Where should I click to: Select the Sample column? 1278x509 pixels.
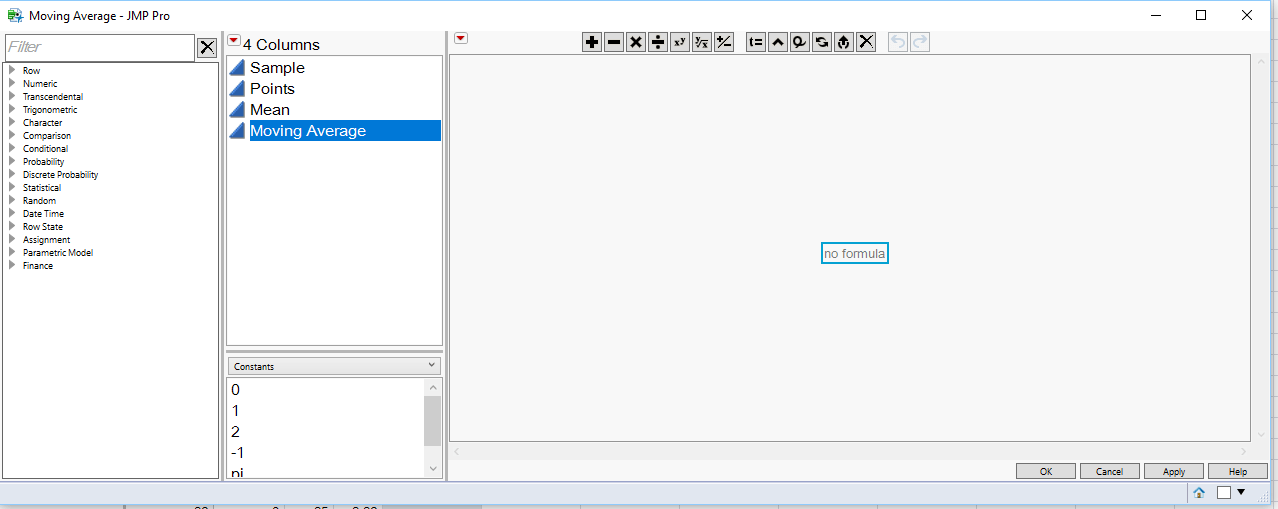334,67
